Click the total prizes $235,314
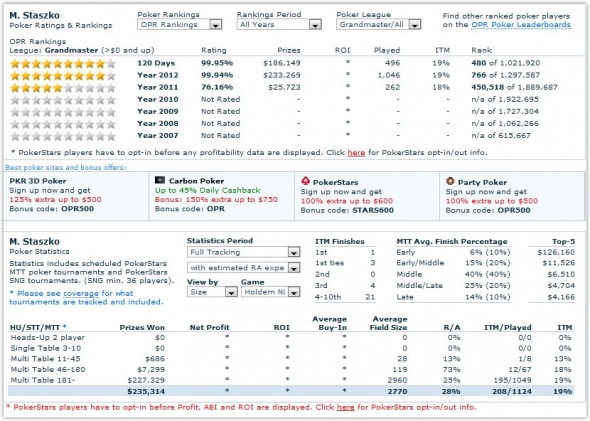590x421 pixels. pyautogui.click(x=146, y=392)
